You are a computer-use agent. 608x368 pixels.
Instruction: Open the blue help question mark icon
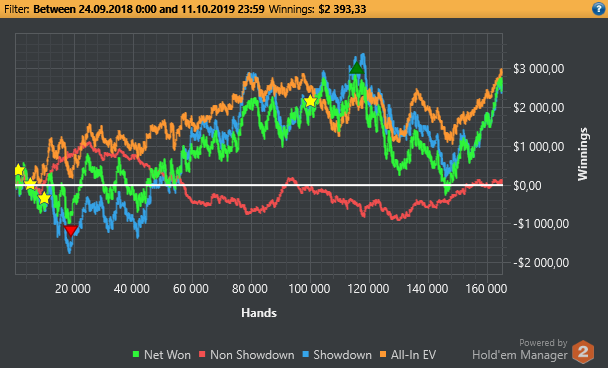[x=598, y=9]
